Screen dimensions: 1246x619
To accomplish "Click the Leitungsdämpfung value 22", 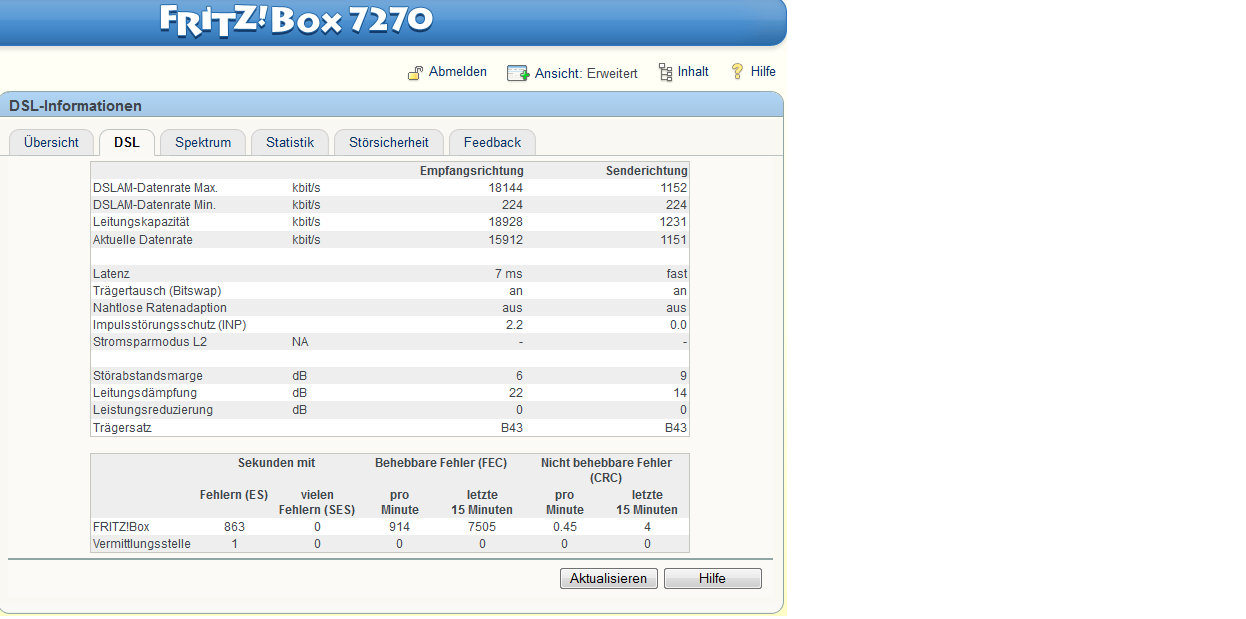I will click(x=516, y=393).
